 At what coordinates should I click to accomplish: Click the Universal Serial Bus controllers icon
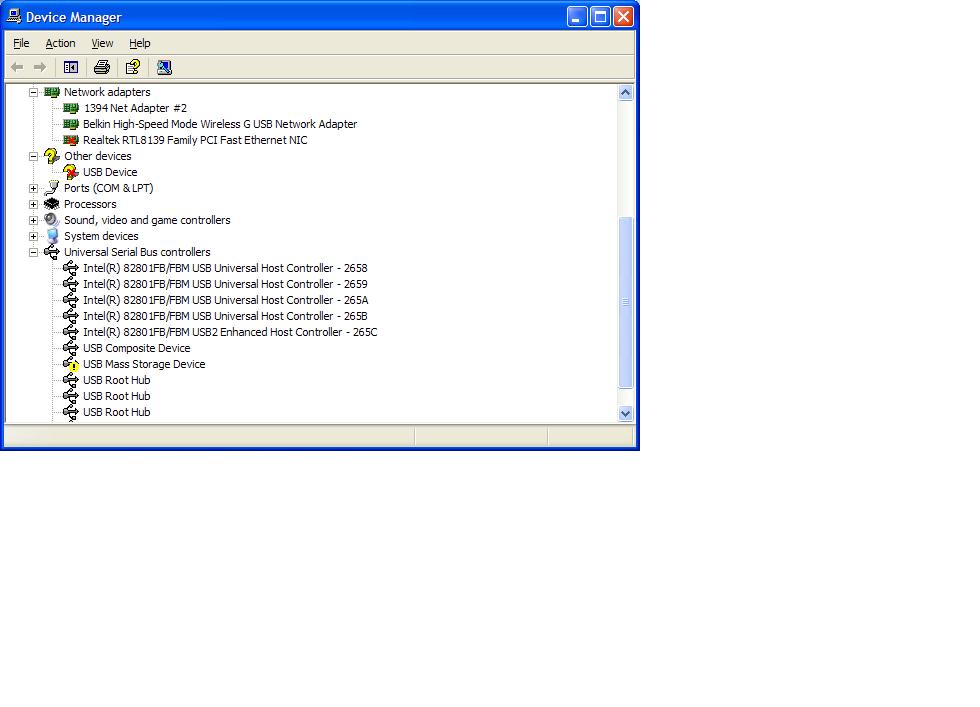coord(52,252)
